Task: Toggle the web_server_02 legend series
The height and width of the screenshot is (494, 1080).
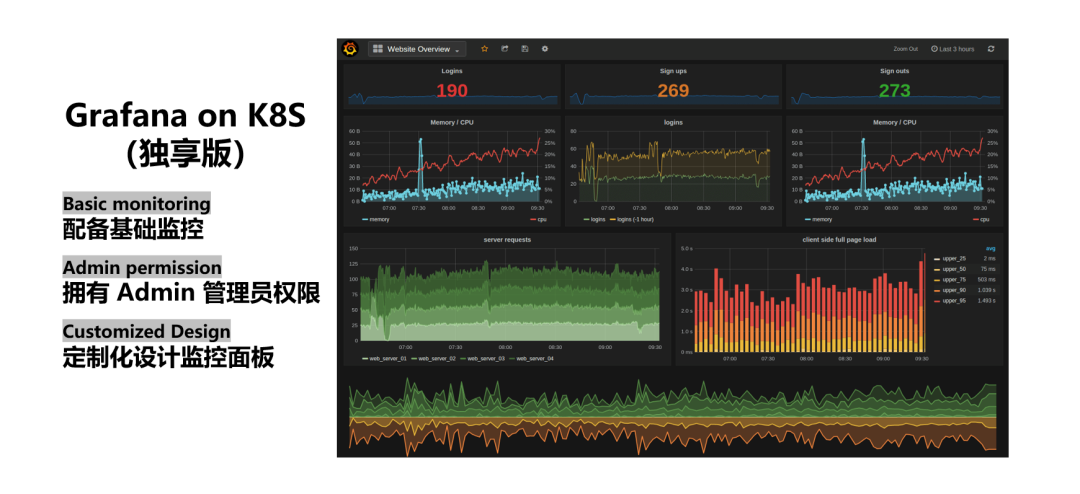Action: [433, 358]
